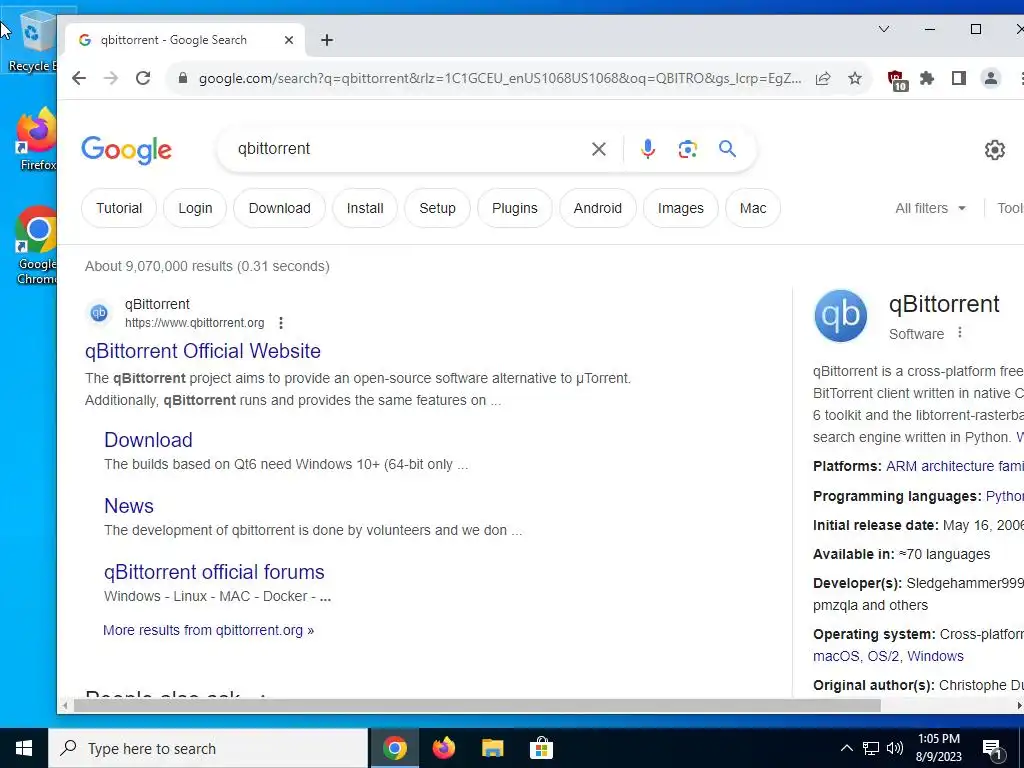Open a new tab with the plus button
The image size is (1024, 768).
click(x=327, y=40)
